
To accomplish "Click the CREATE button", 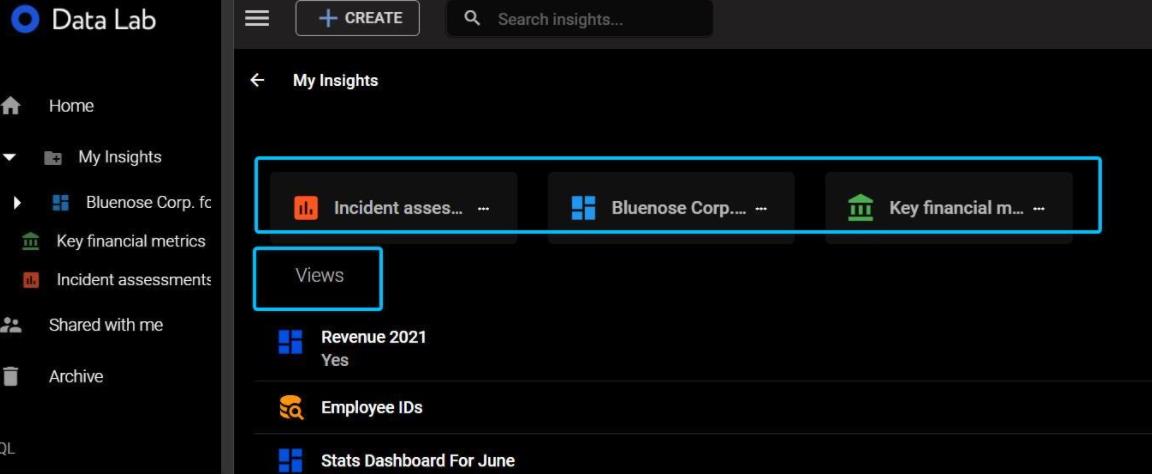I will (x=358, y=18).
